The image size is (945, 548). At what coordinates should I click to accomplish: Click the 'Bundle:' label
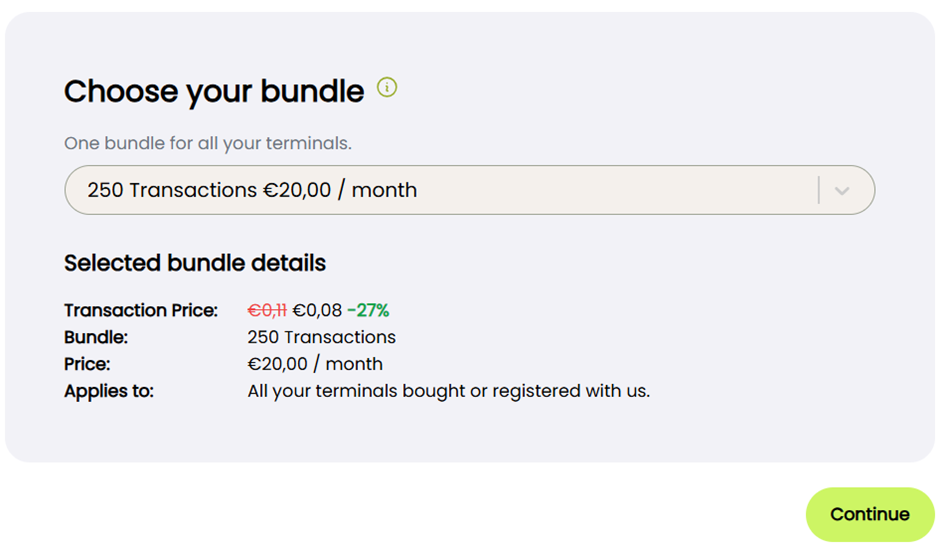[96, 337]
